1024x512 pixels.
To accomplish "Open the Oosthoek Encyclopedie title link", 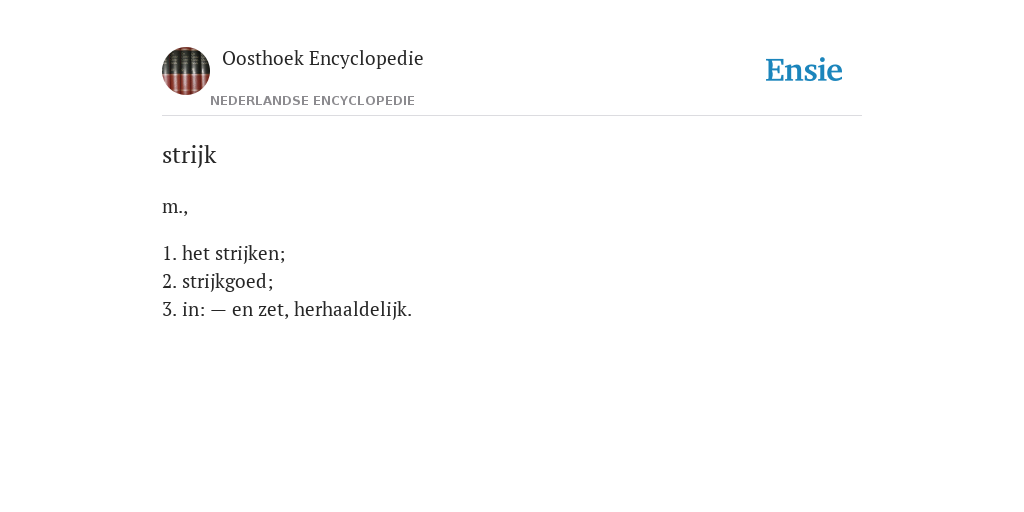I will [x=323, y=59].
